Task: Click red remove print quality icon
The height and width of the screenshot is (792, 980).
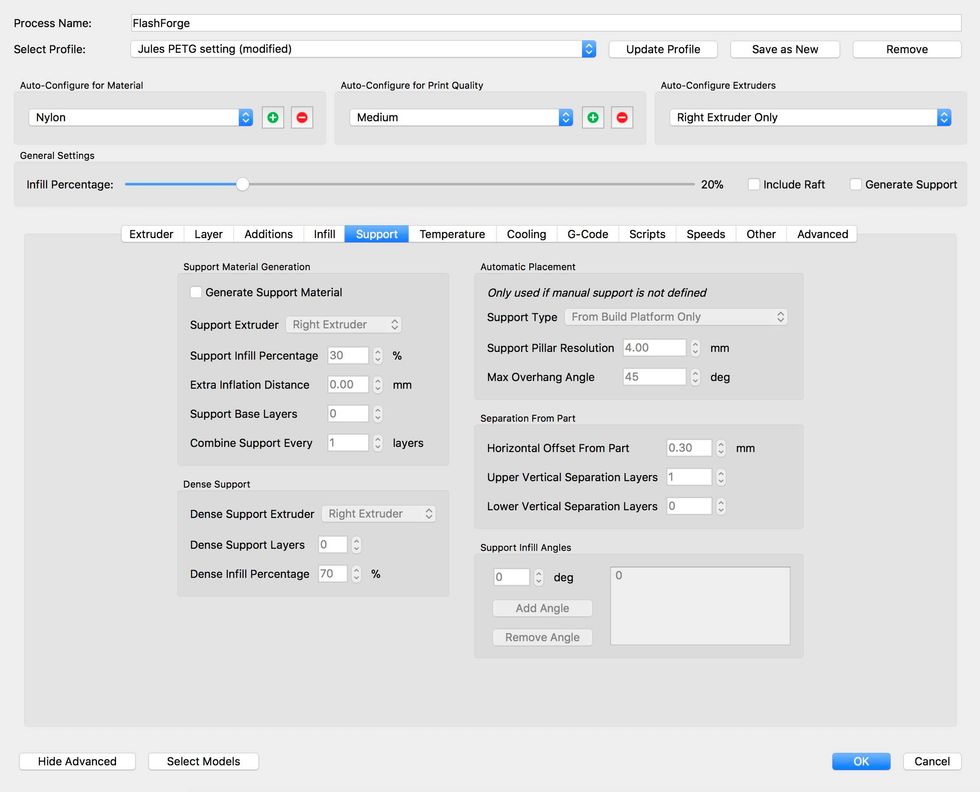Action: pos(622,117)
